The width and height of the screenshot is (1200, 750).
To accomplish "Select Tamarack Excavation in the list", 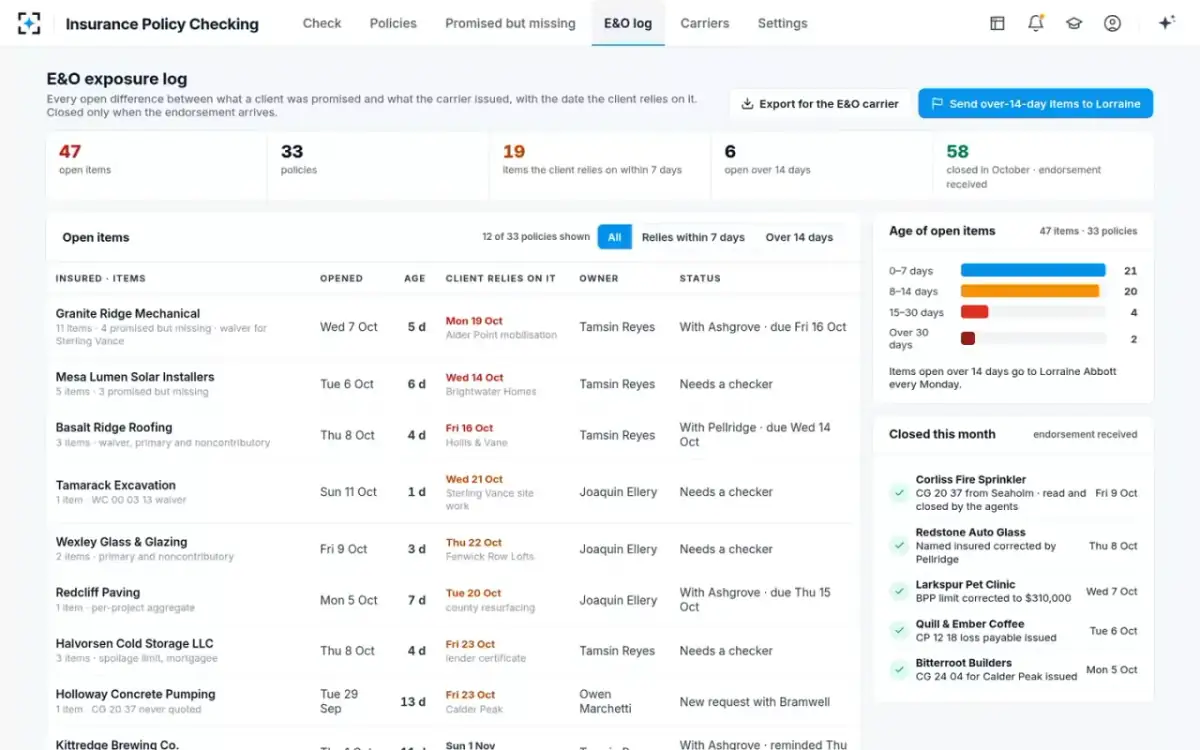I will pos(453,492).
